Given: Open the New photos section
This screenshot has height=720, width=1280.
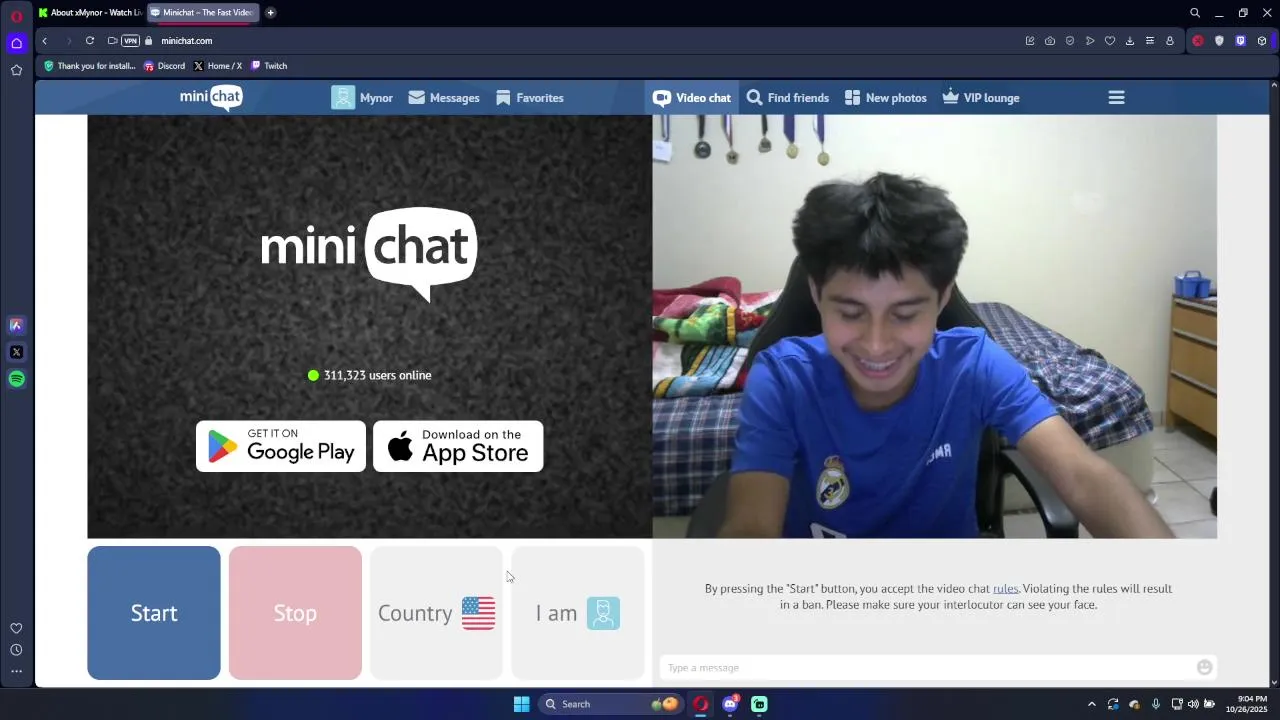Looking at the screenshot, I should click(x=885, y=98).
